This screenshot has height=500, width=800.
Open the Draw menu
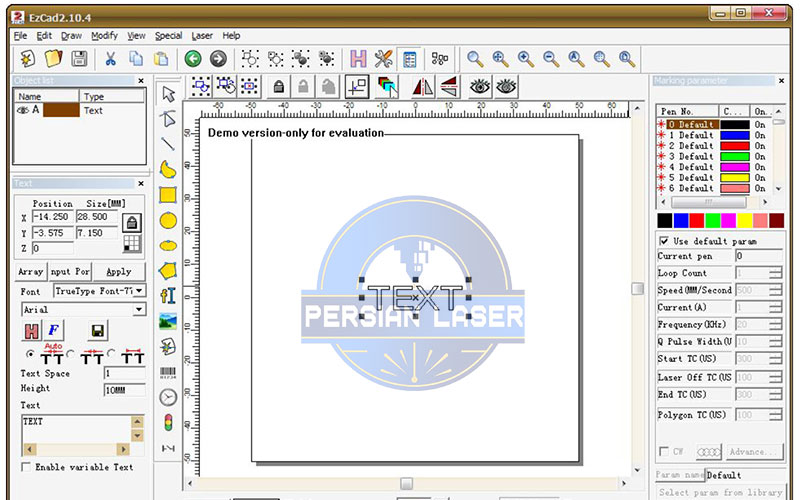(x=71, y=36)
